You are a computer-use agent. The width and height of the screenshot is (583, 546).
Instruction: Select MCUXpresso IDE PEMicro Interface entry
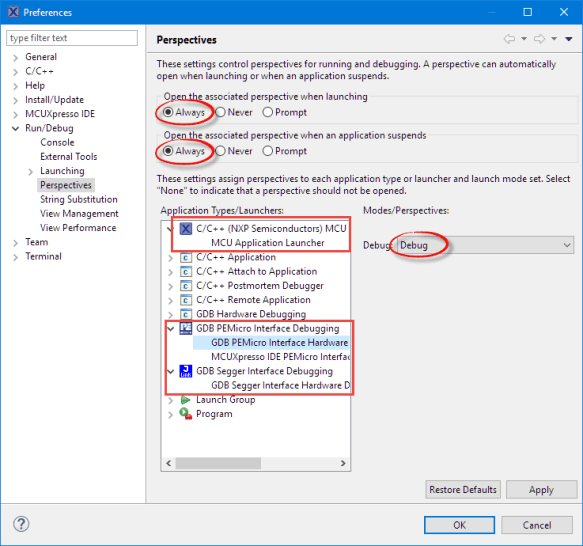tap(280, 357)
